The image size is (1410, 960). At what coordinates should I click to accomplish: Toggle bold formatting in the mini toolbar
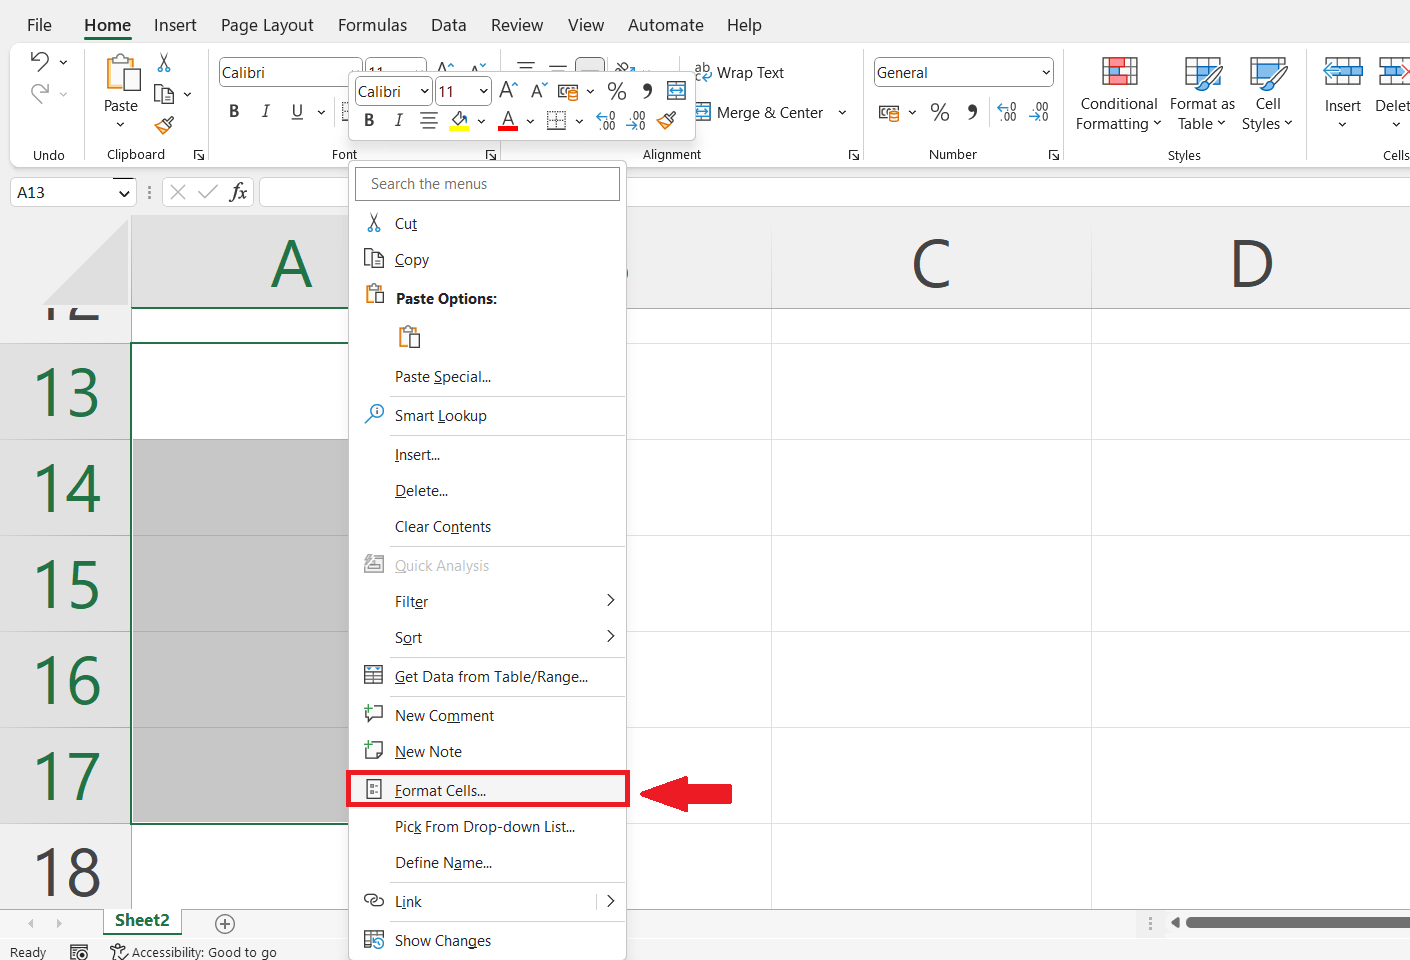(x=369, y=120)
